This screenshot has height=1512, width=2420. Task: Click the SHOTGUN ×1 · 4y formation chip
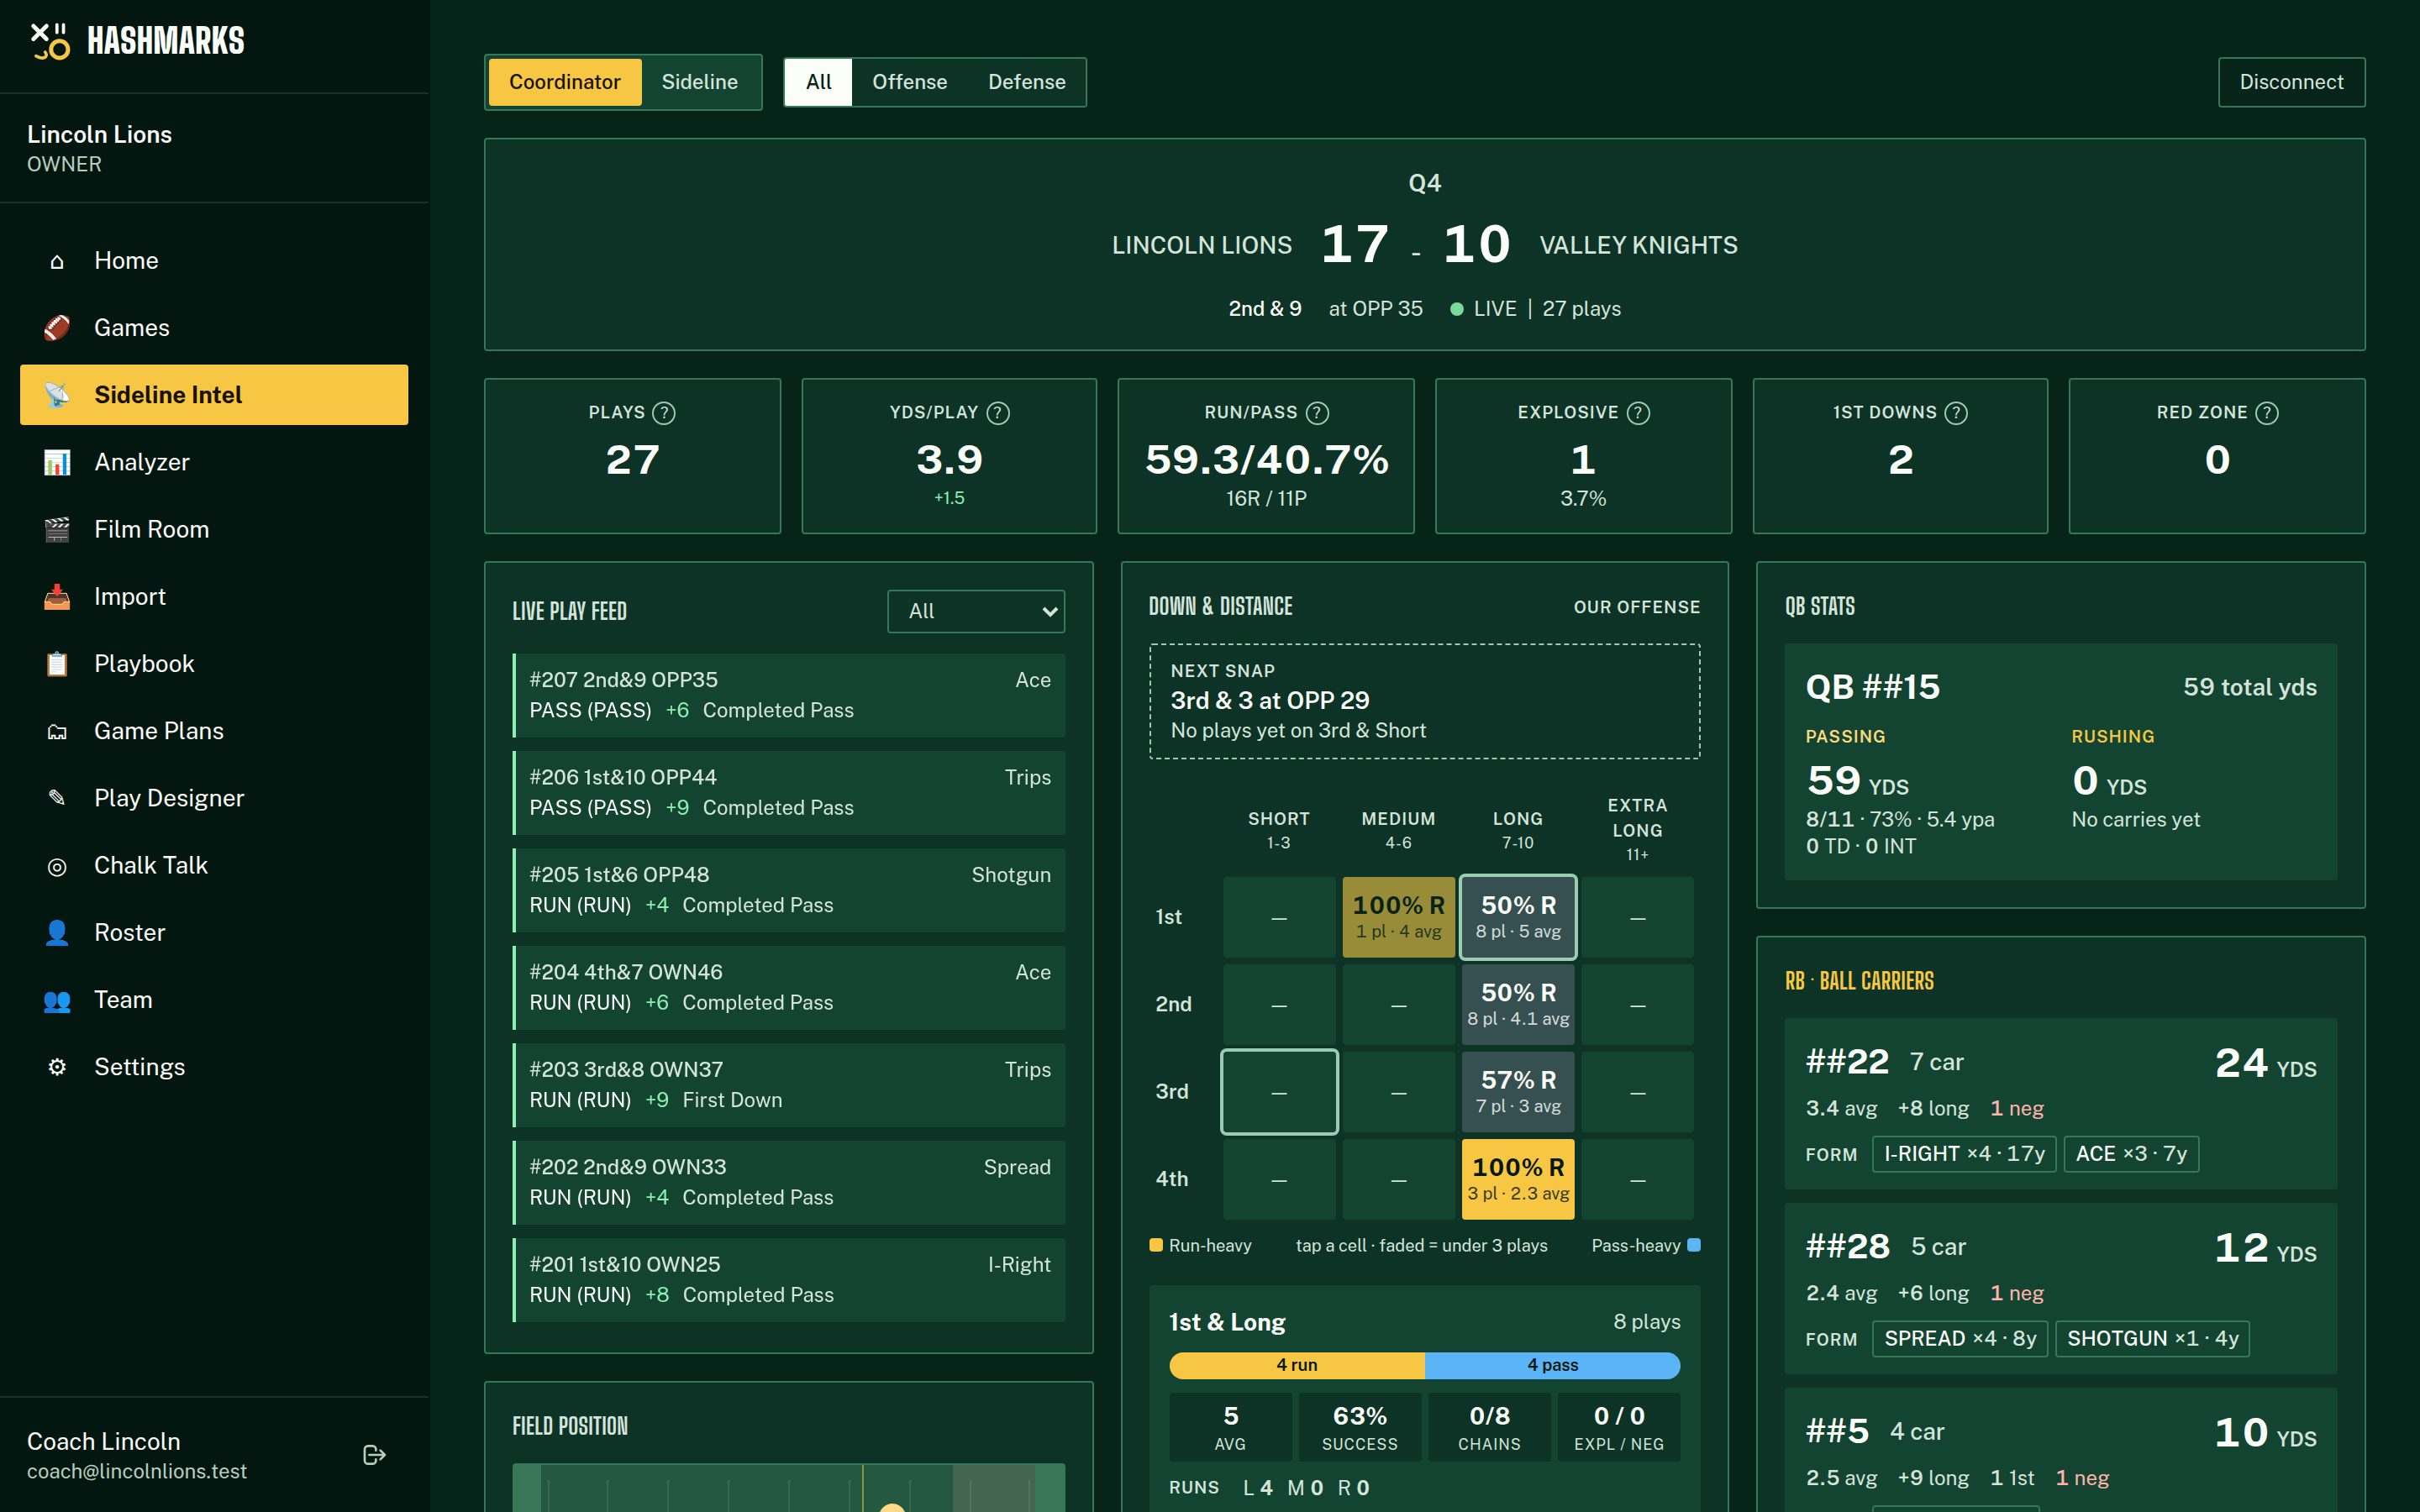click(2152, 1339)
